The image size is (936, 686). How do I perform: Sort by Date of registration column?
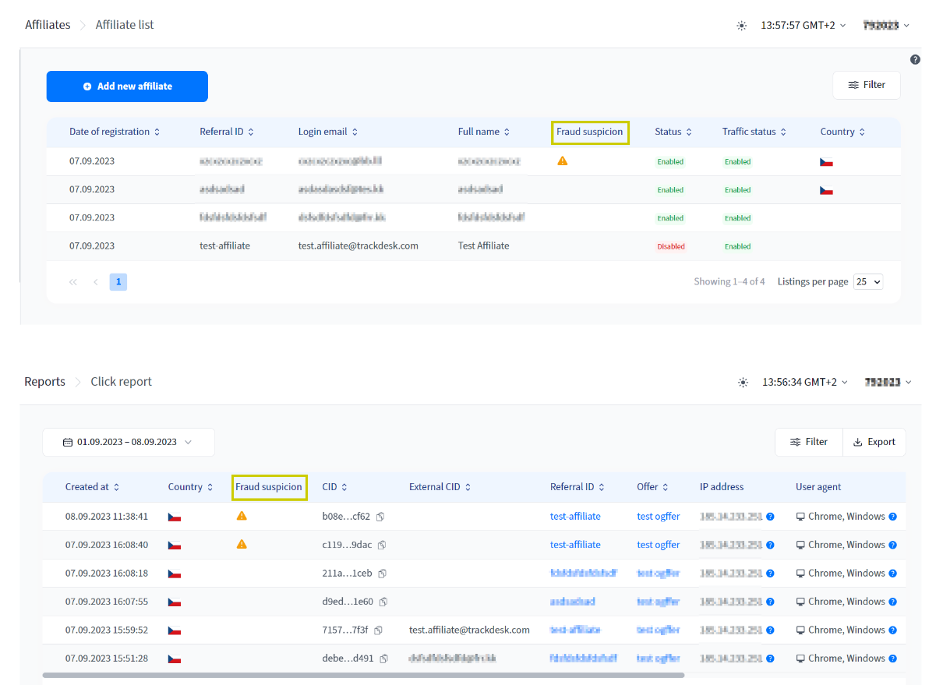[115, 132]
